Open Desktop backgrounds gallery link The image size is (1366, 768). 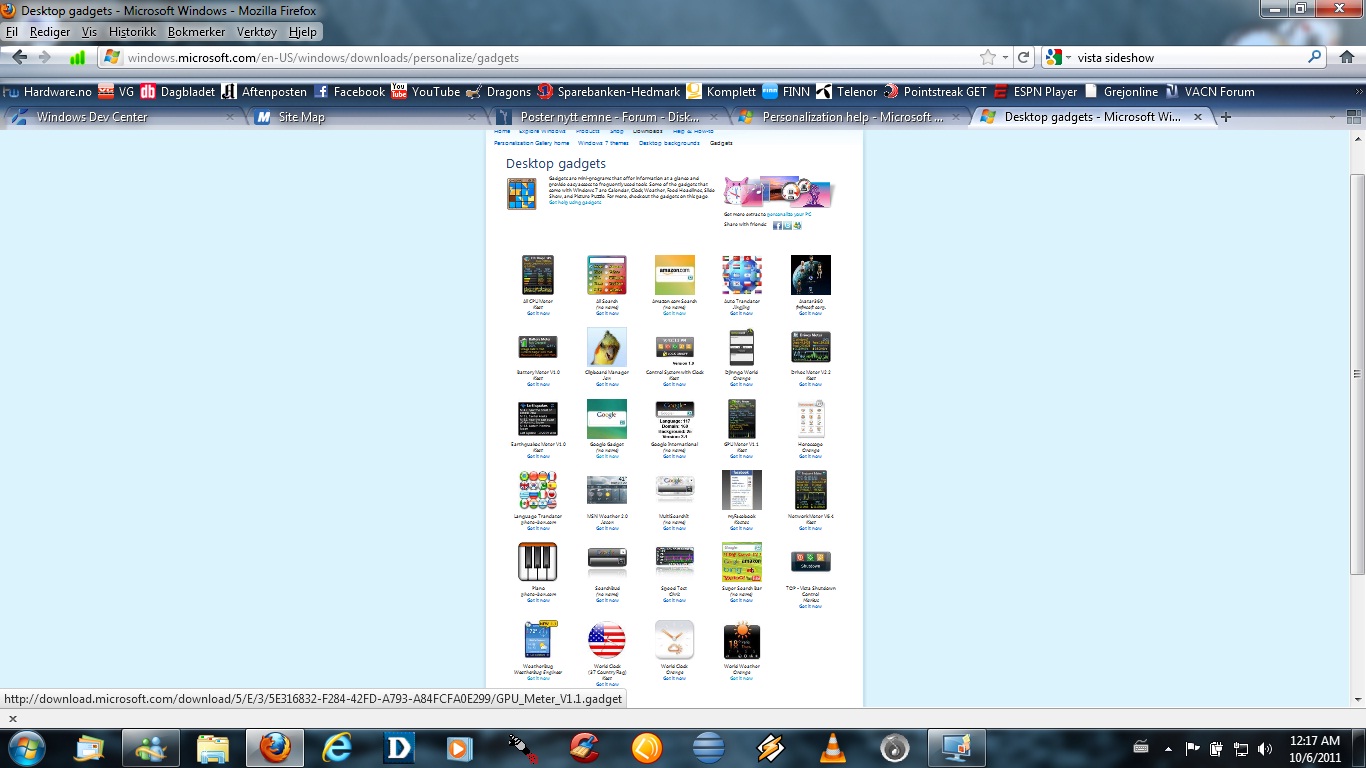[669, 143]
